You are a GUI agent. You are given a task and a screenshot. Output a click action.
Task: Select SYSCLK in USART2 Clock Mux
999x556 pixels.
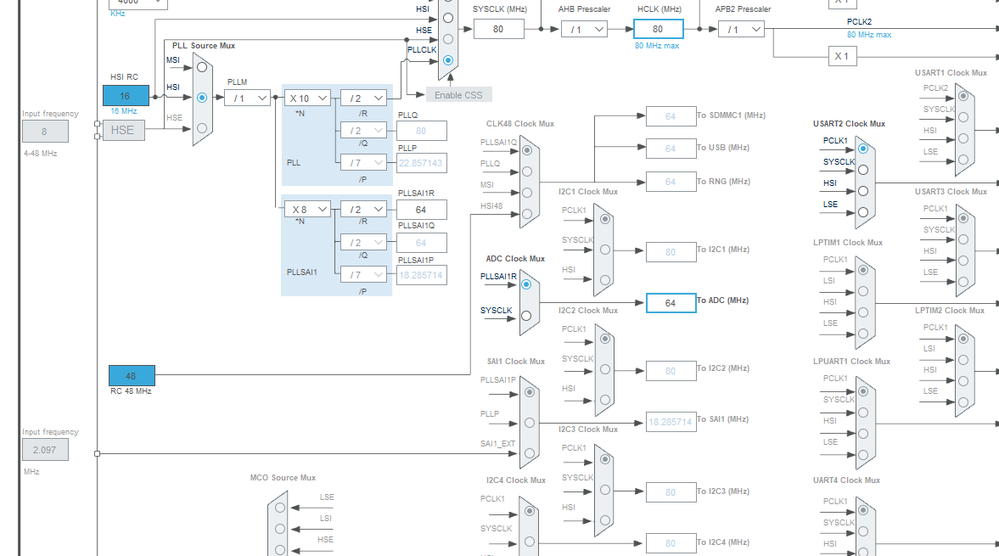coord(863,169)
